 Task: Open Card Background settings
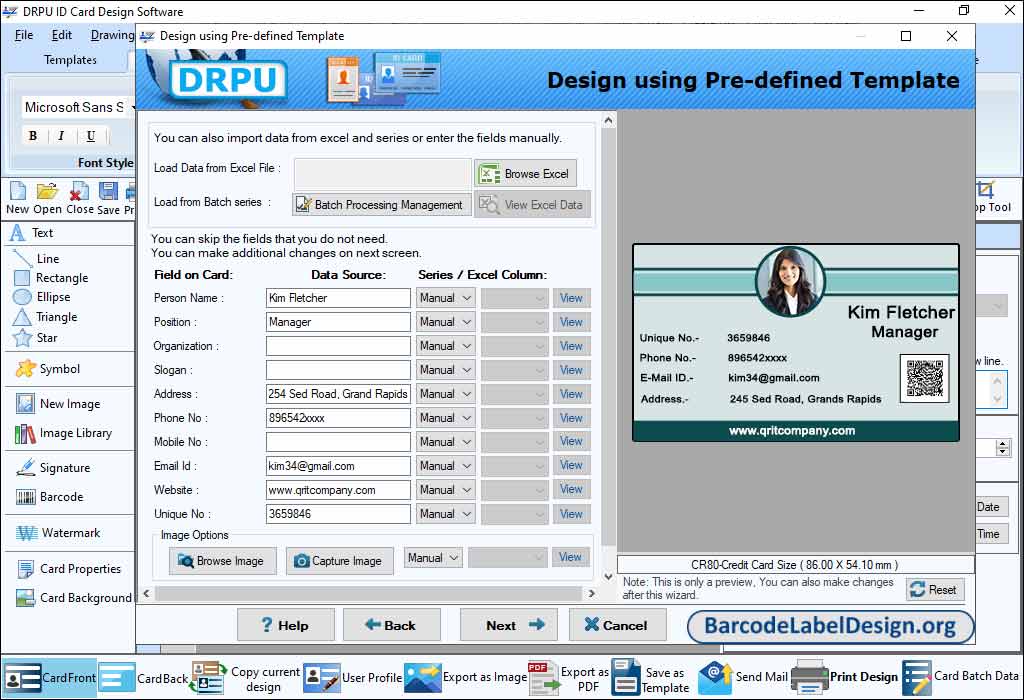(74, 597)
